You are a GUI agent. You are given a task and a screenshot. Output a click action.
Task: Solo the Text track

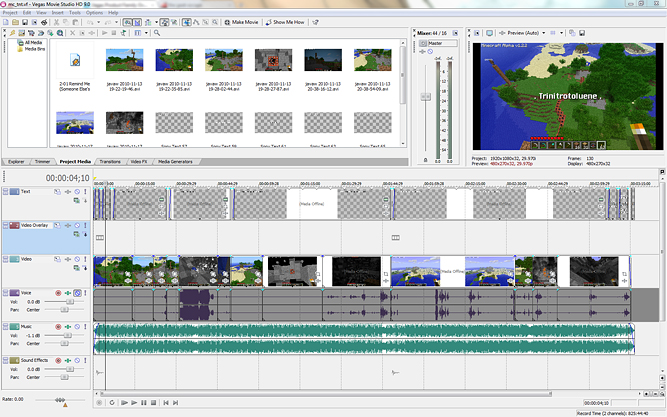(x=85, y=191)
